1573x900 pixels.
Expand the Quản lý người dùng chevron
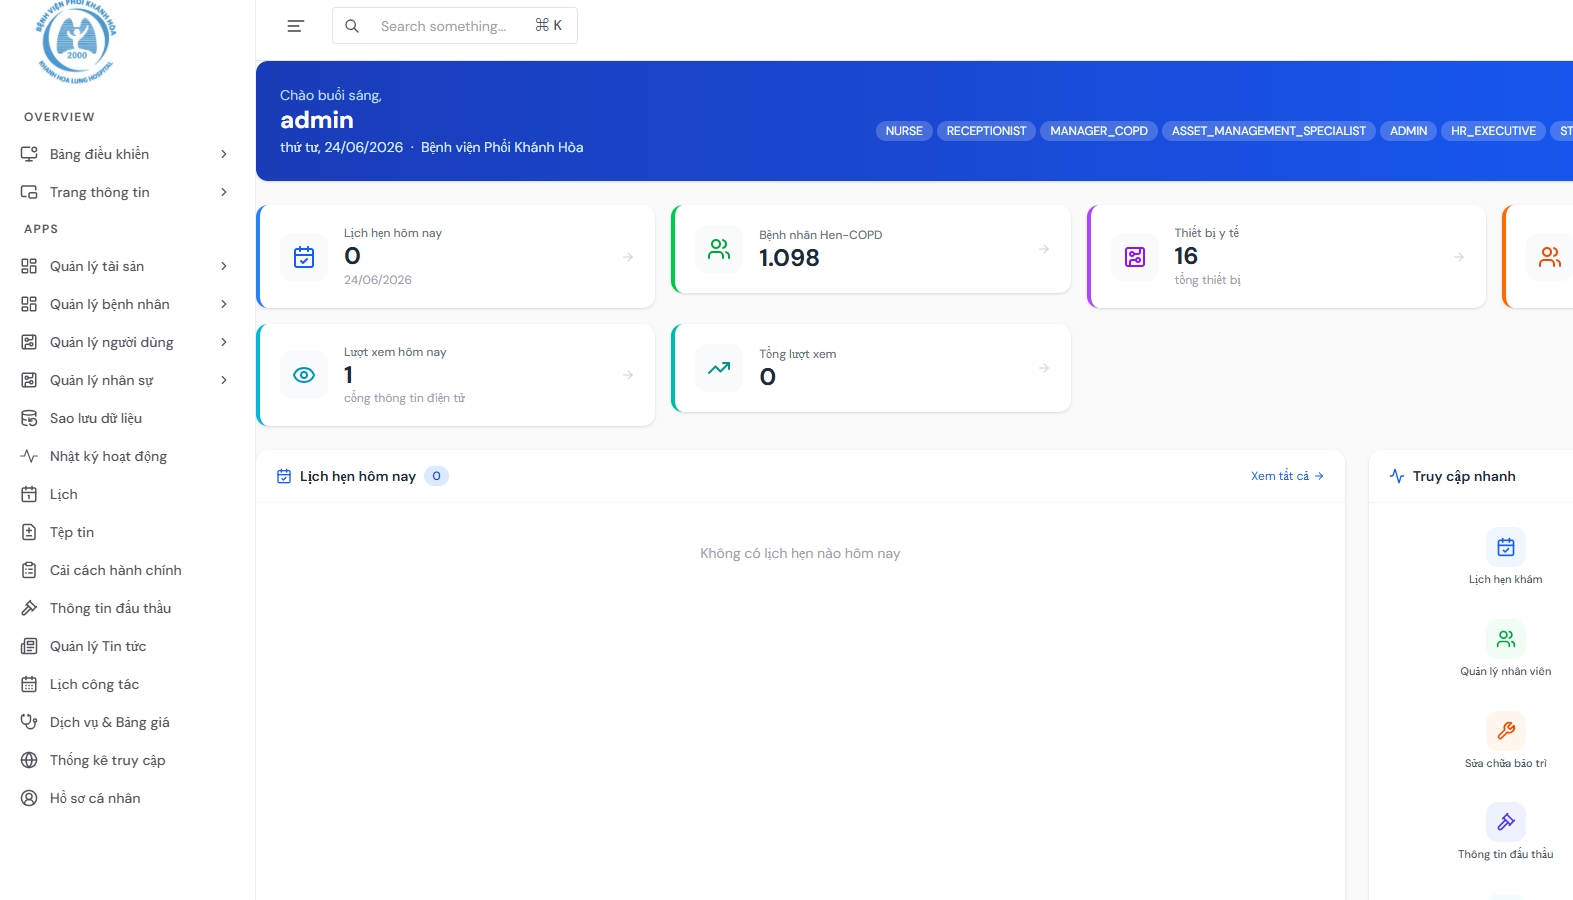224,342
